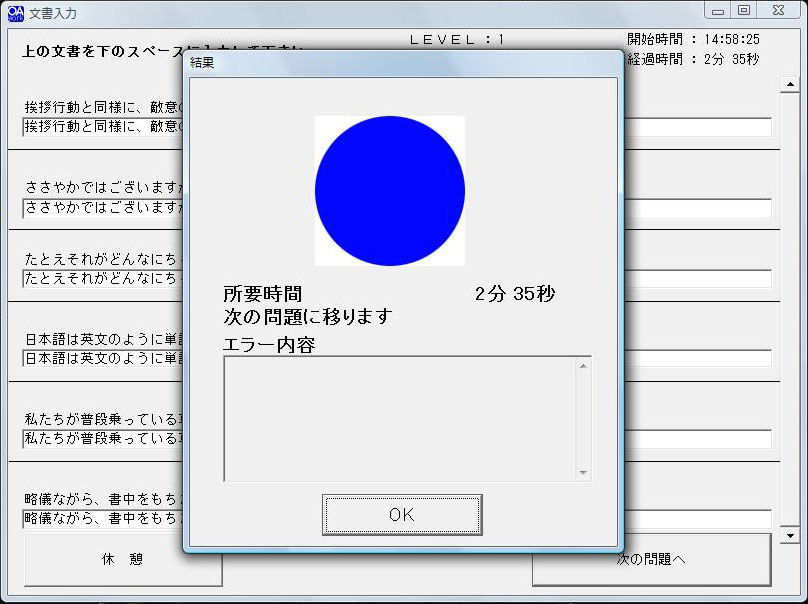Click the 結果 dialog title bar
The image size is (808, 604).
pyautogui.click(x=403, y=63)
